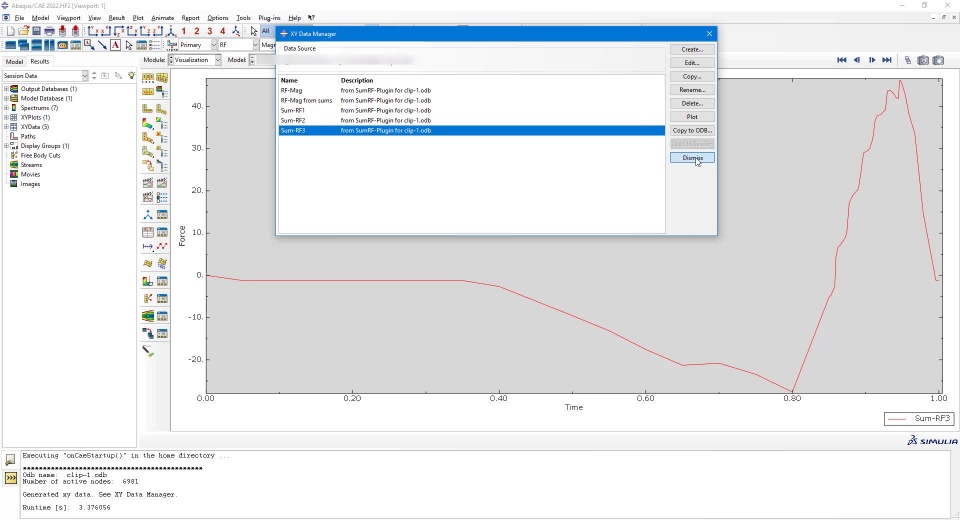Click Copy to ODB... button
Screen dimensions: 960x520
(x=692, y=130)
